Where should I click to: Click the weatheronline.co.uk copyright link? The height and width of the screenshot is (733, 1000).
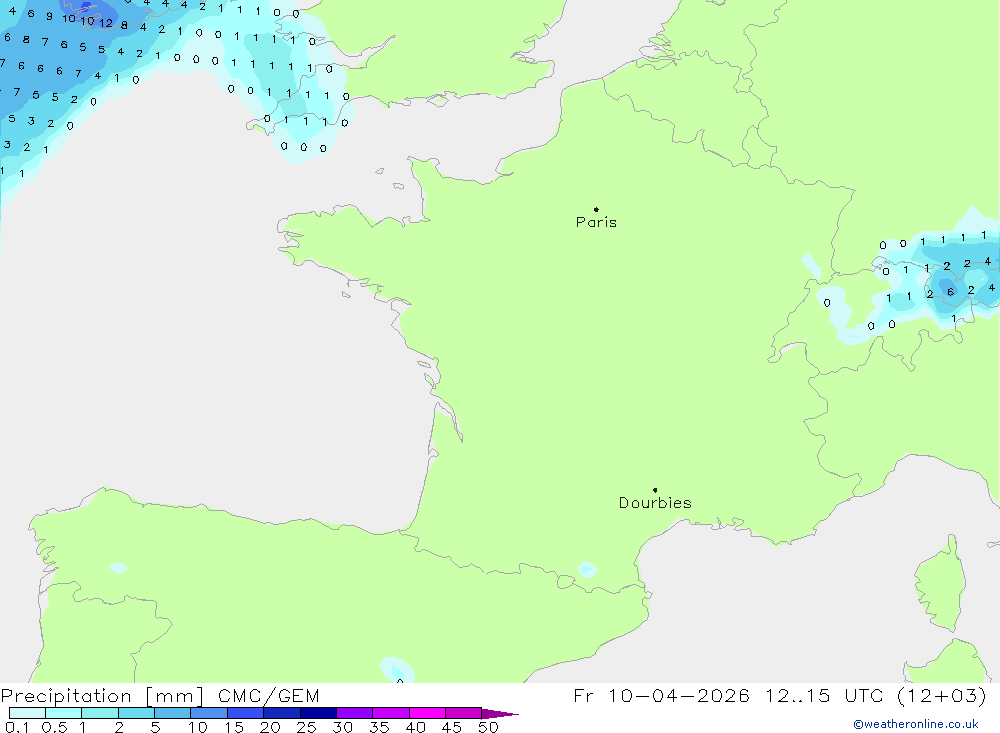[x=916, y=724]
